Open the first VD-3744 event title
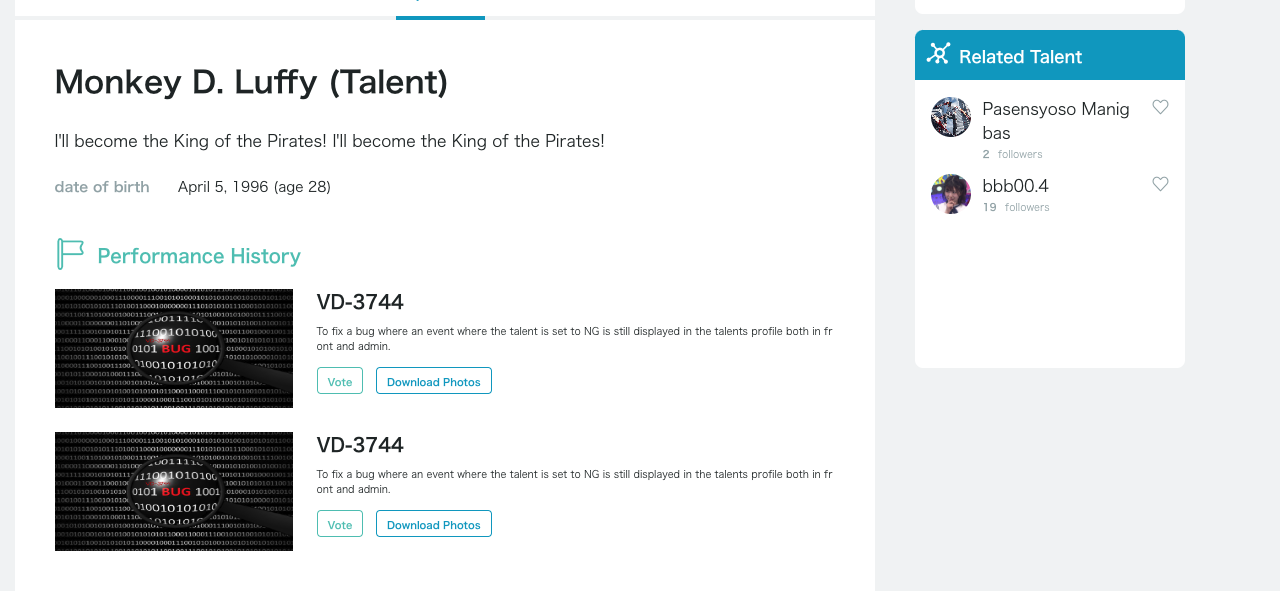 [360, 302]
